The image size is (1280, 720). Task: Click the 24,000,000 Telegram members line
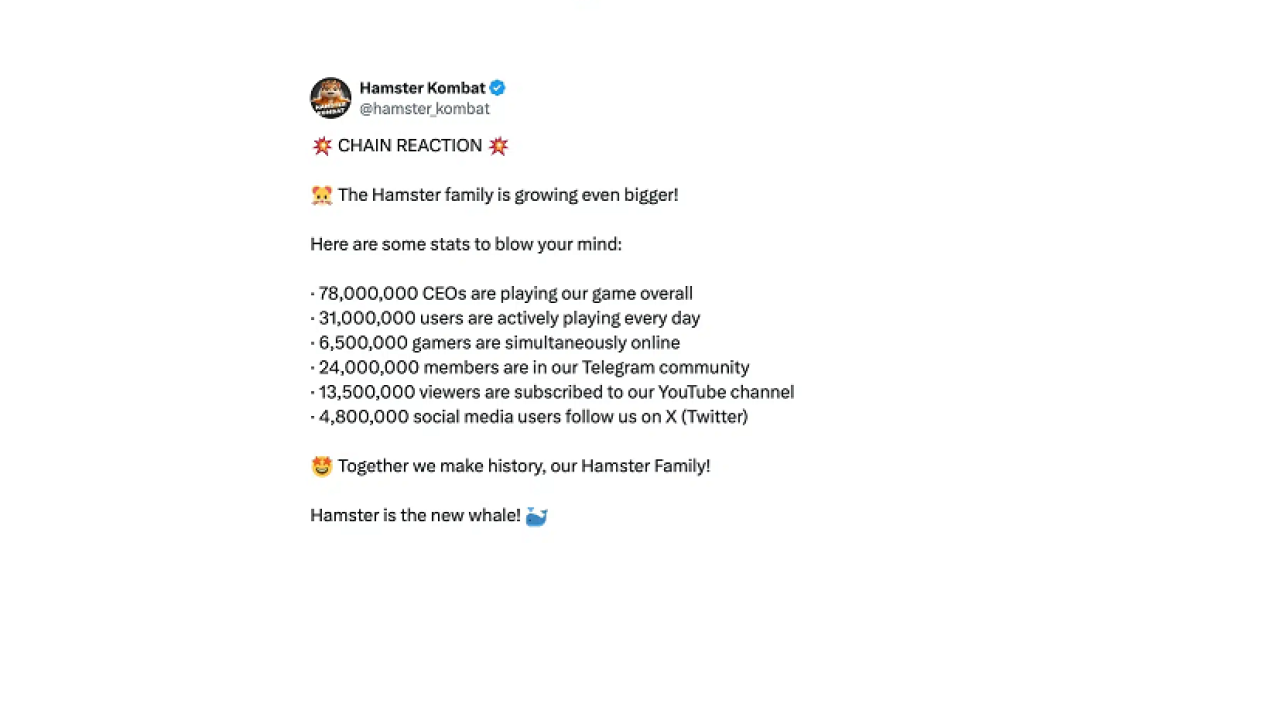point(530,368)
